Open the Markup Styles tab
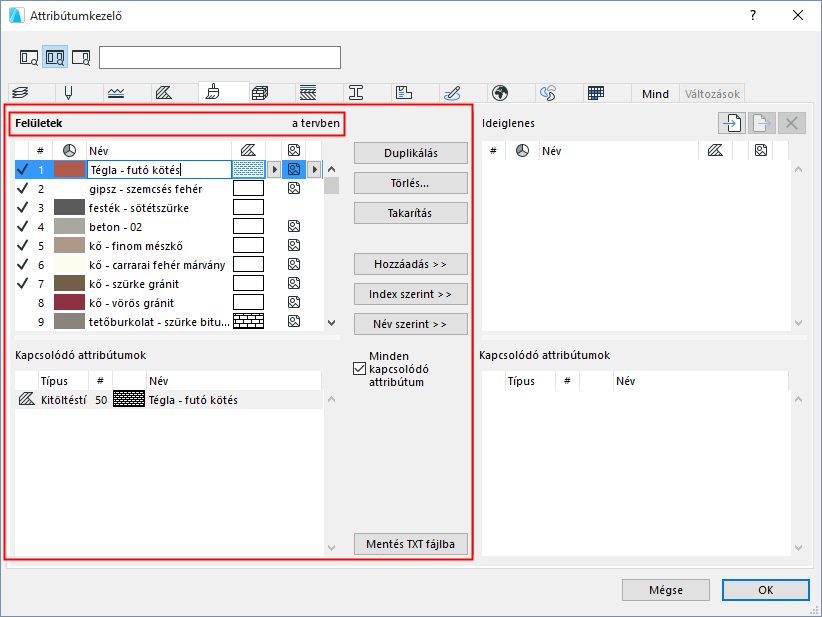This screenshot has height=617, width=822. coord(452,93)
